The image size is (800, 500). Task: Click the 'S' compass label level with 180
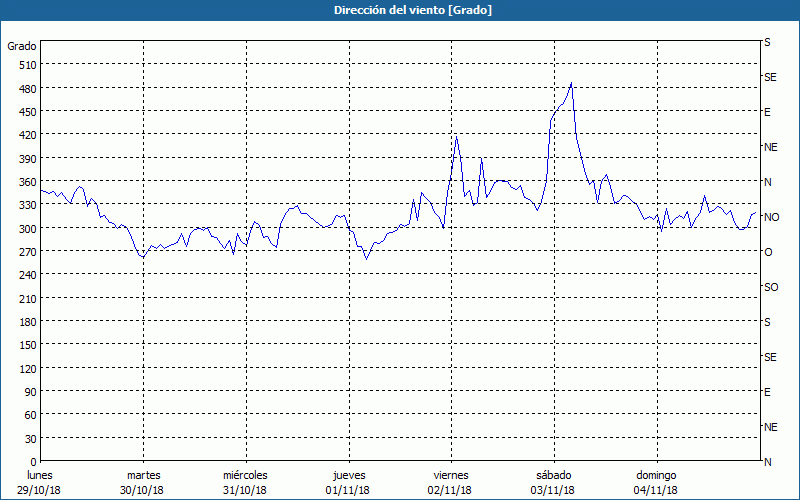pyautogui.click(x=767, y=322)
